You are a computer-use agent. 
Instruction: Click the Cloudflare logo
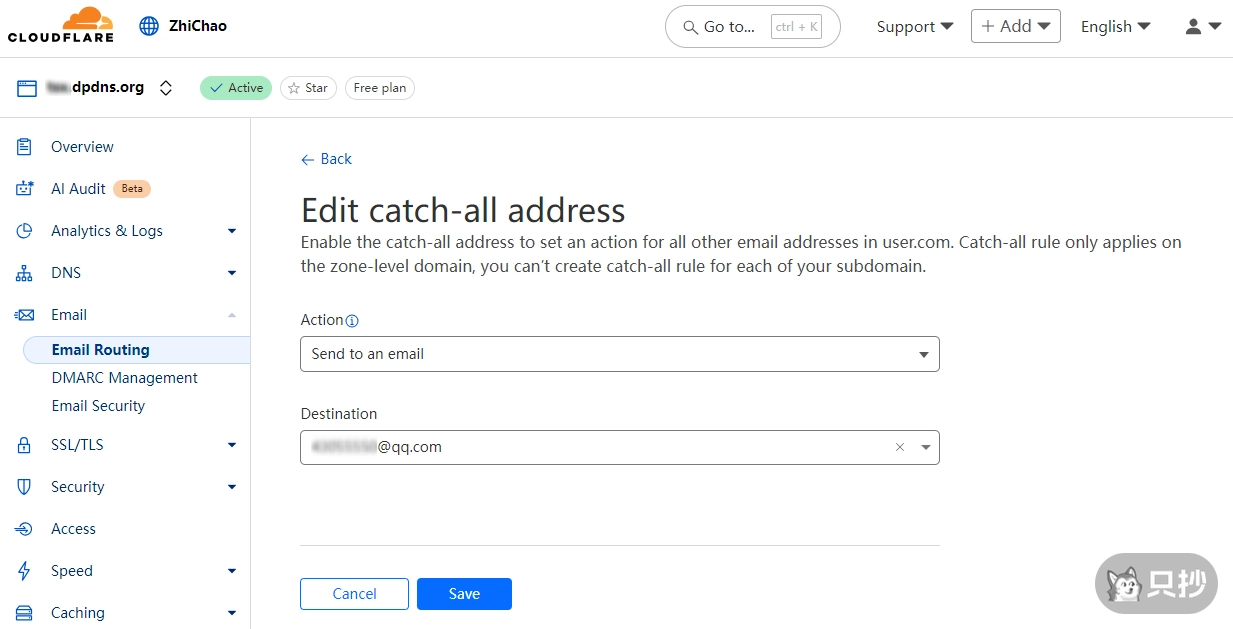60,25
